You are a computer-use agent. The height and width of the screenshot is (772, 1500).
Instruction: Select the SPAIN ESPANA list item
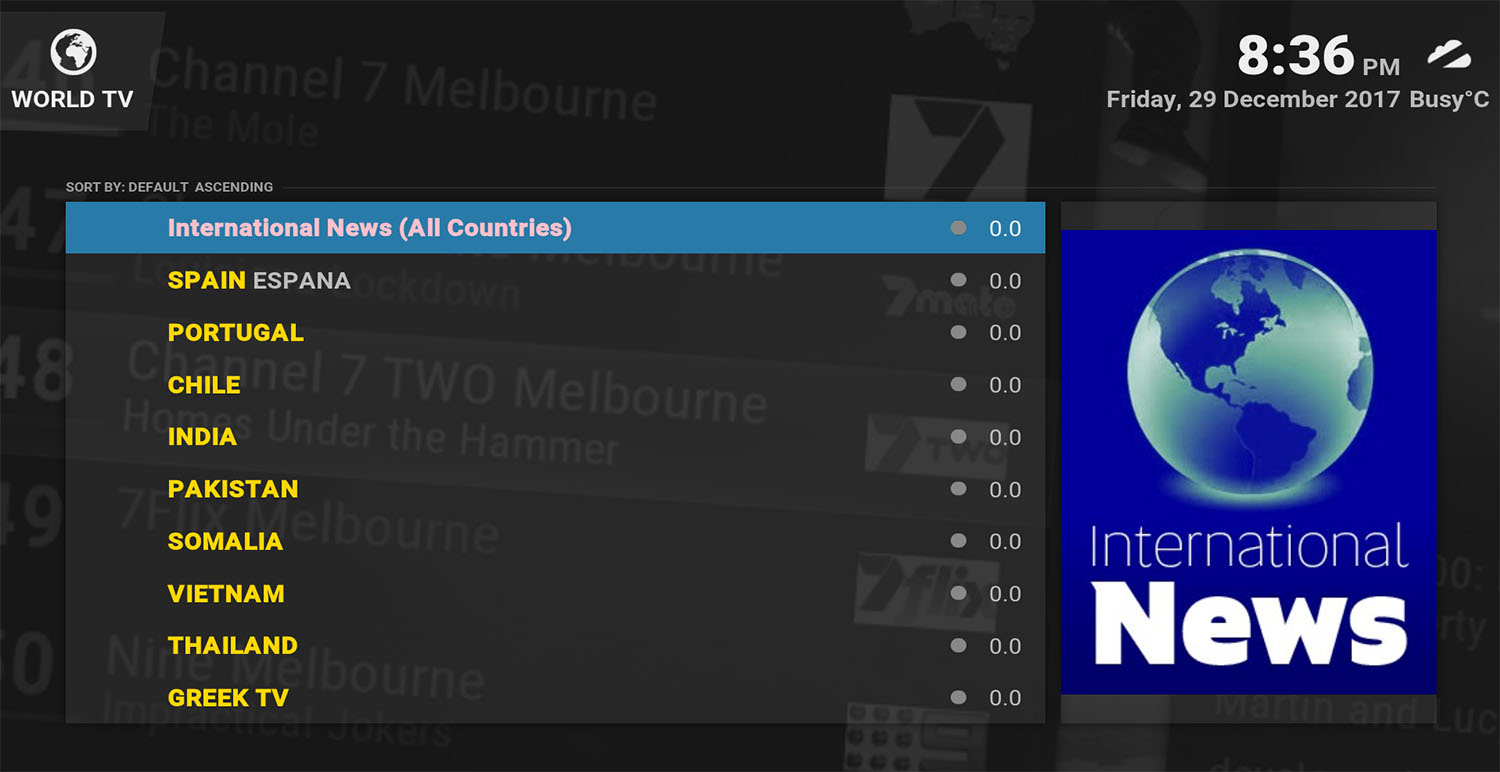555,280
